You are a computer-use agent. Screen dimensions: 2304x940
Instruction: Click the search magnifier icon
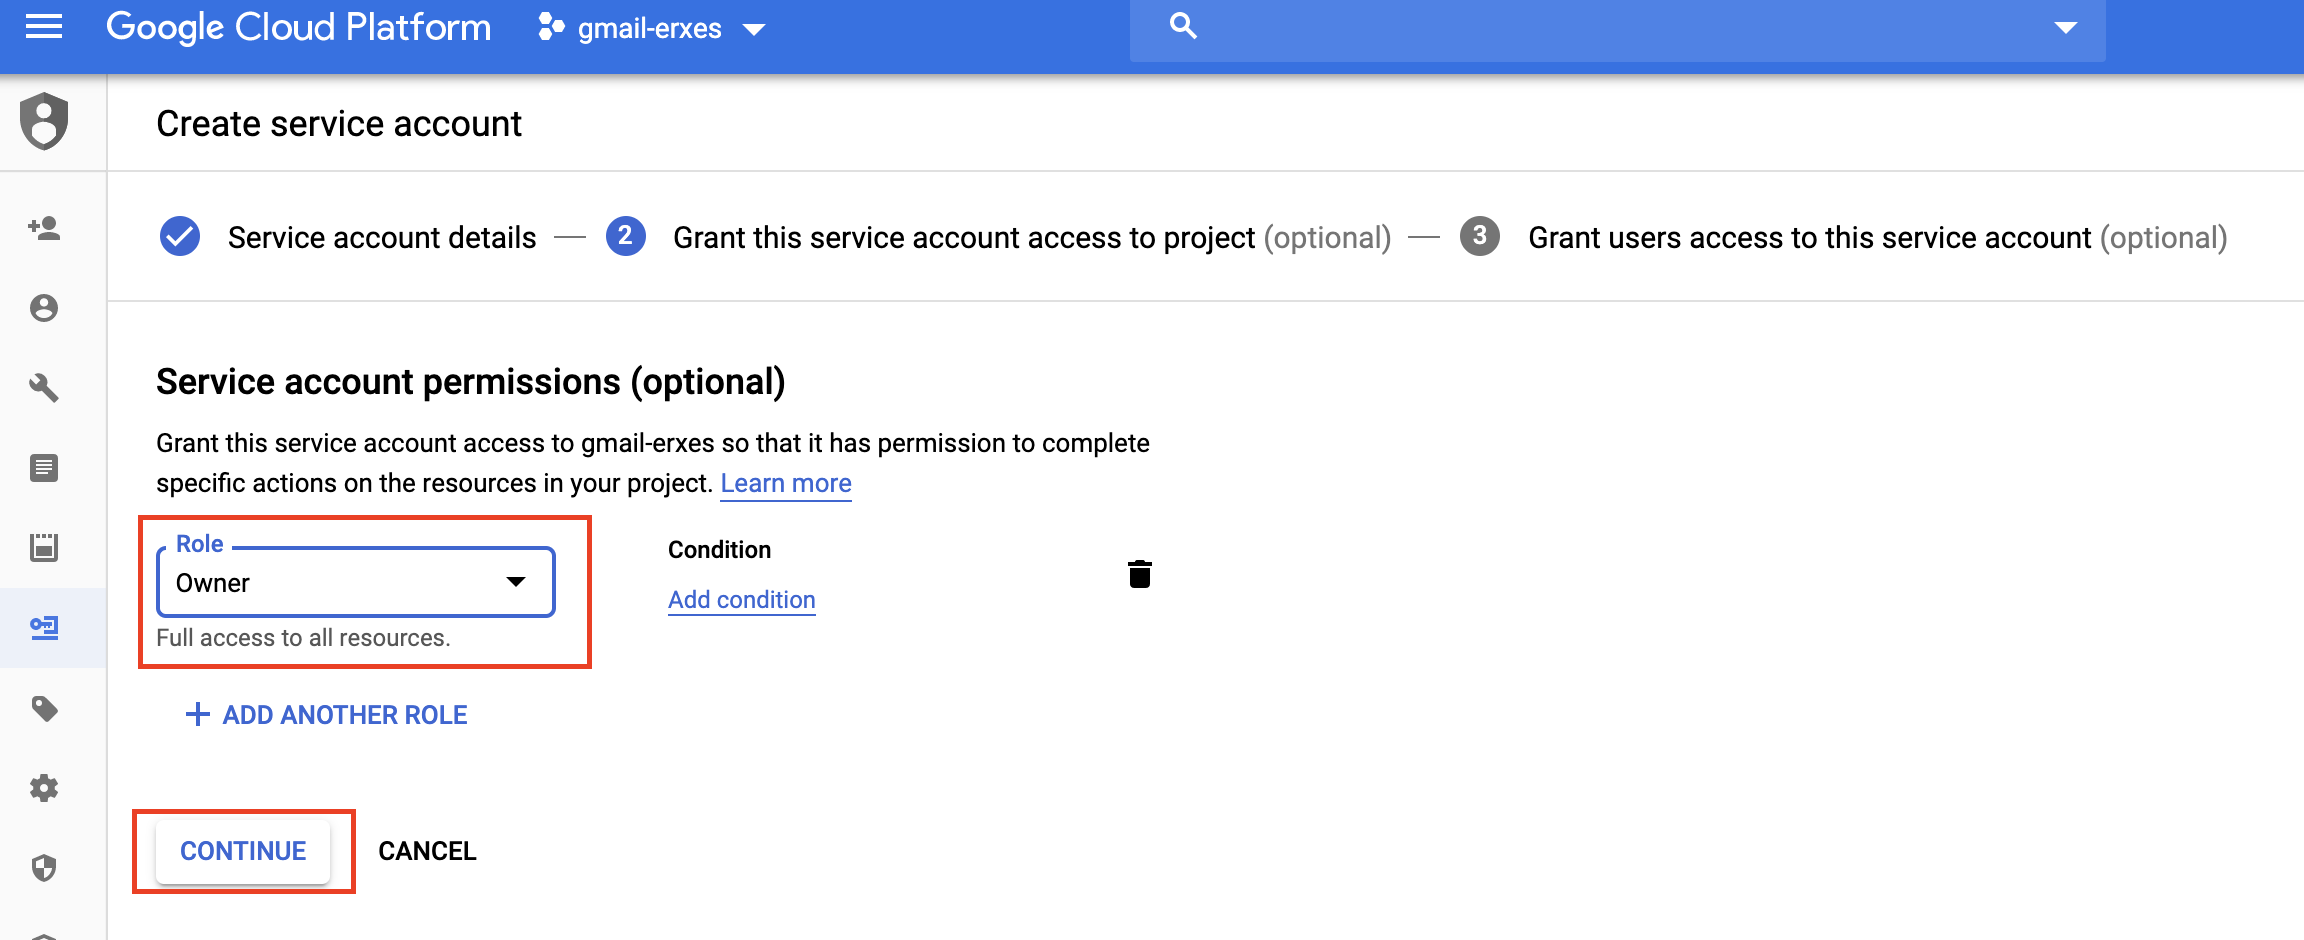click(1183, 26)
